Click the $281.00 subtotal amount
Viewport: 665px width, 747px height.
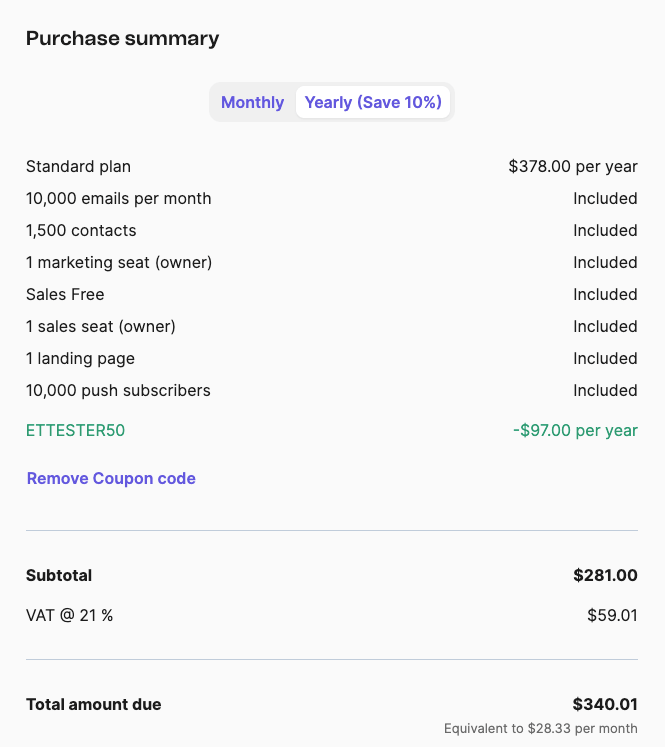(605, 575)
